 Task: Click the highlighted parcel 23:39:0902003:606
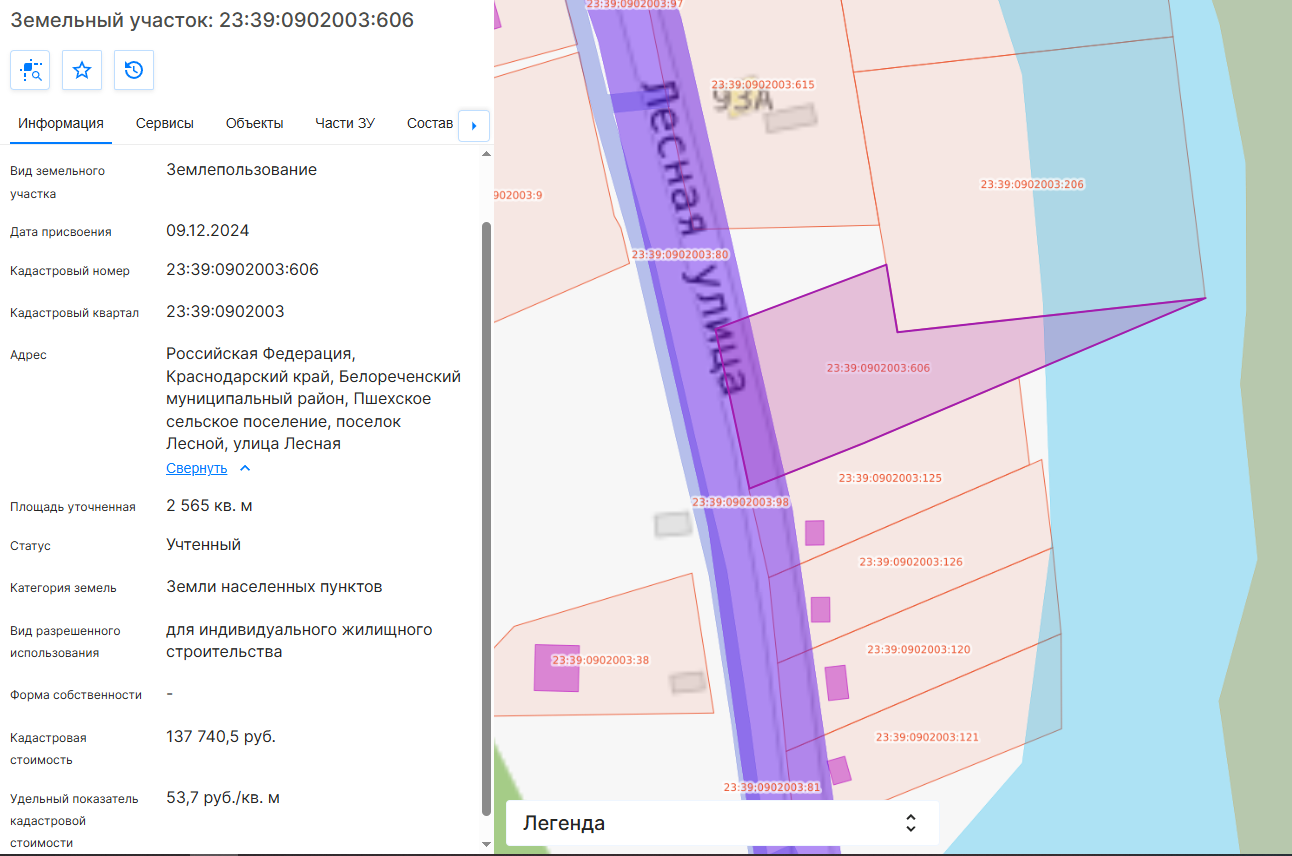point(878,368)
